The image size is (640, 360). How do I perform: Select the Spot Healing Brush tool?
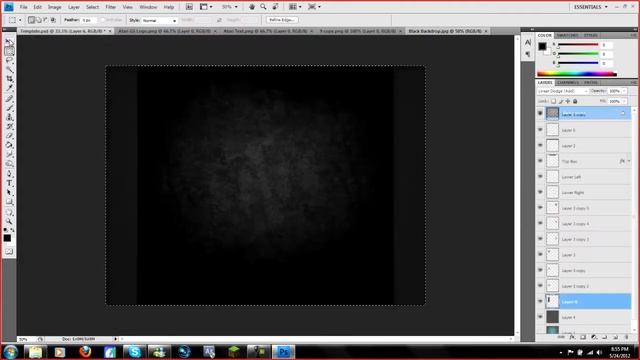(9, 99)
